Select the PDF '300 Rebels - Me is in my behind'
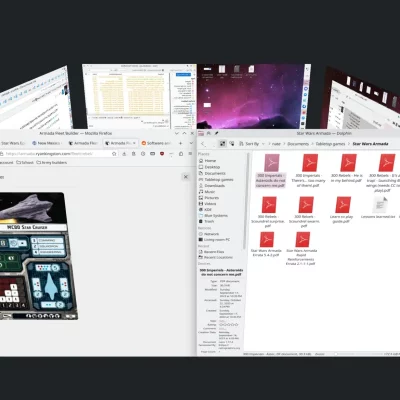This screenshot has width=400, height=400. 347,169
